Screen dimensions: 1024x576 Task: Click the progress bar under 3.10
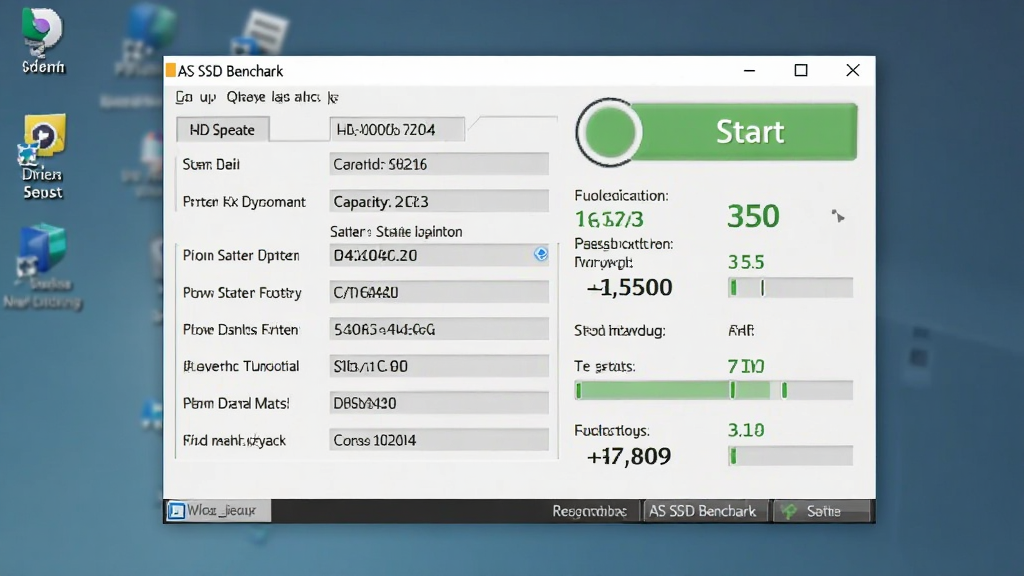790,456
